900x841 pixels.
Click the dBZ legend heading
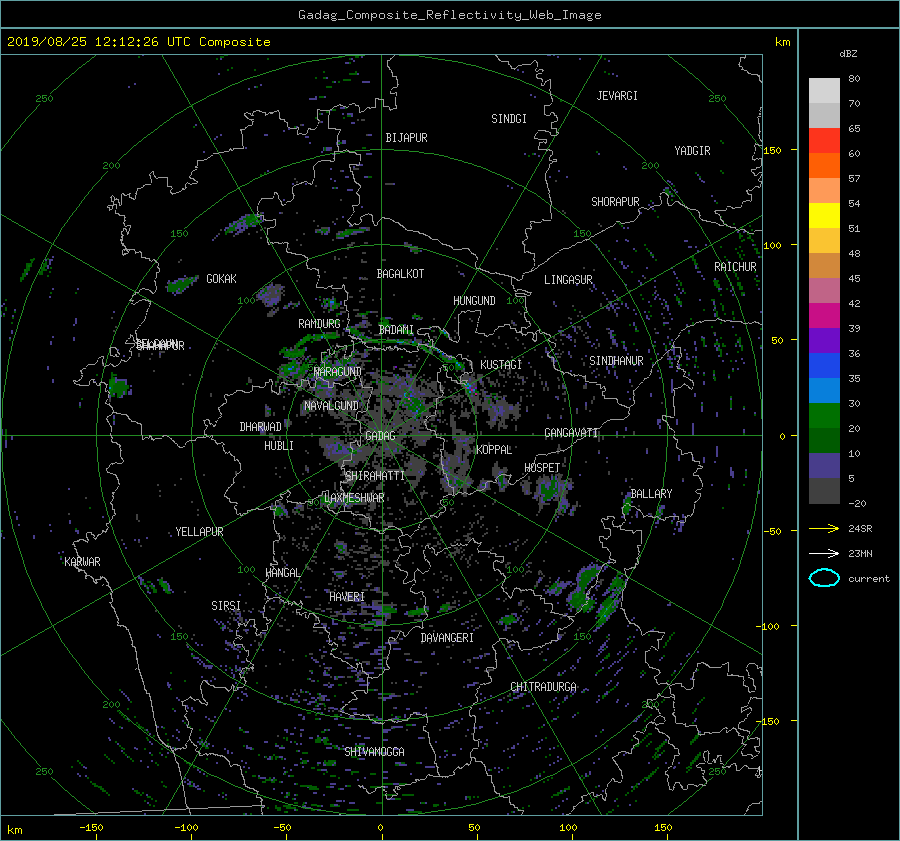[848, 54]
